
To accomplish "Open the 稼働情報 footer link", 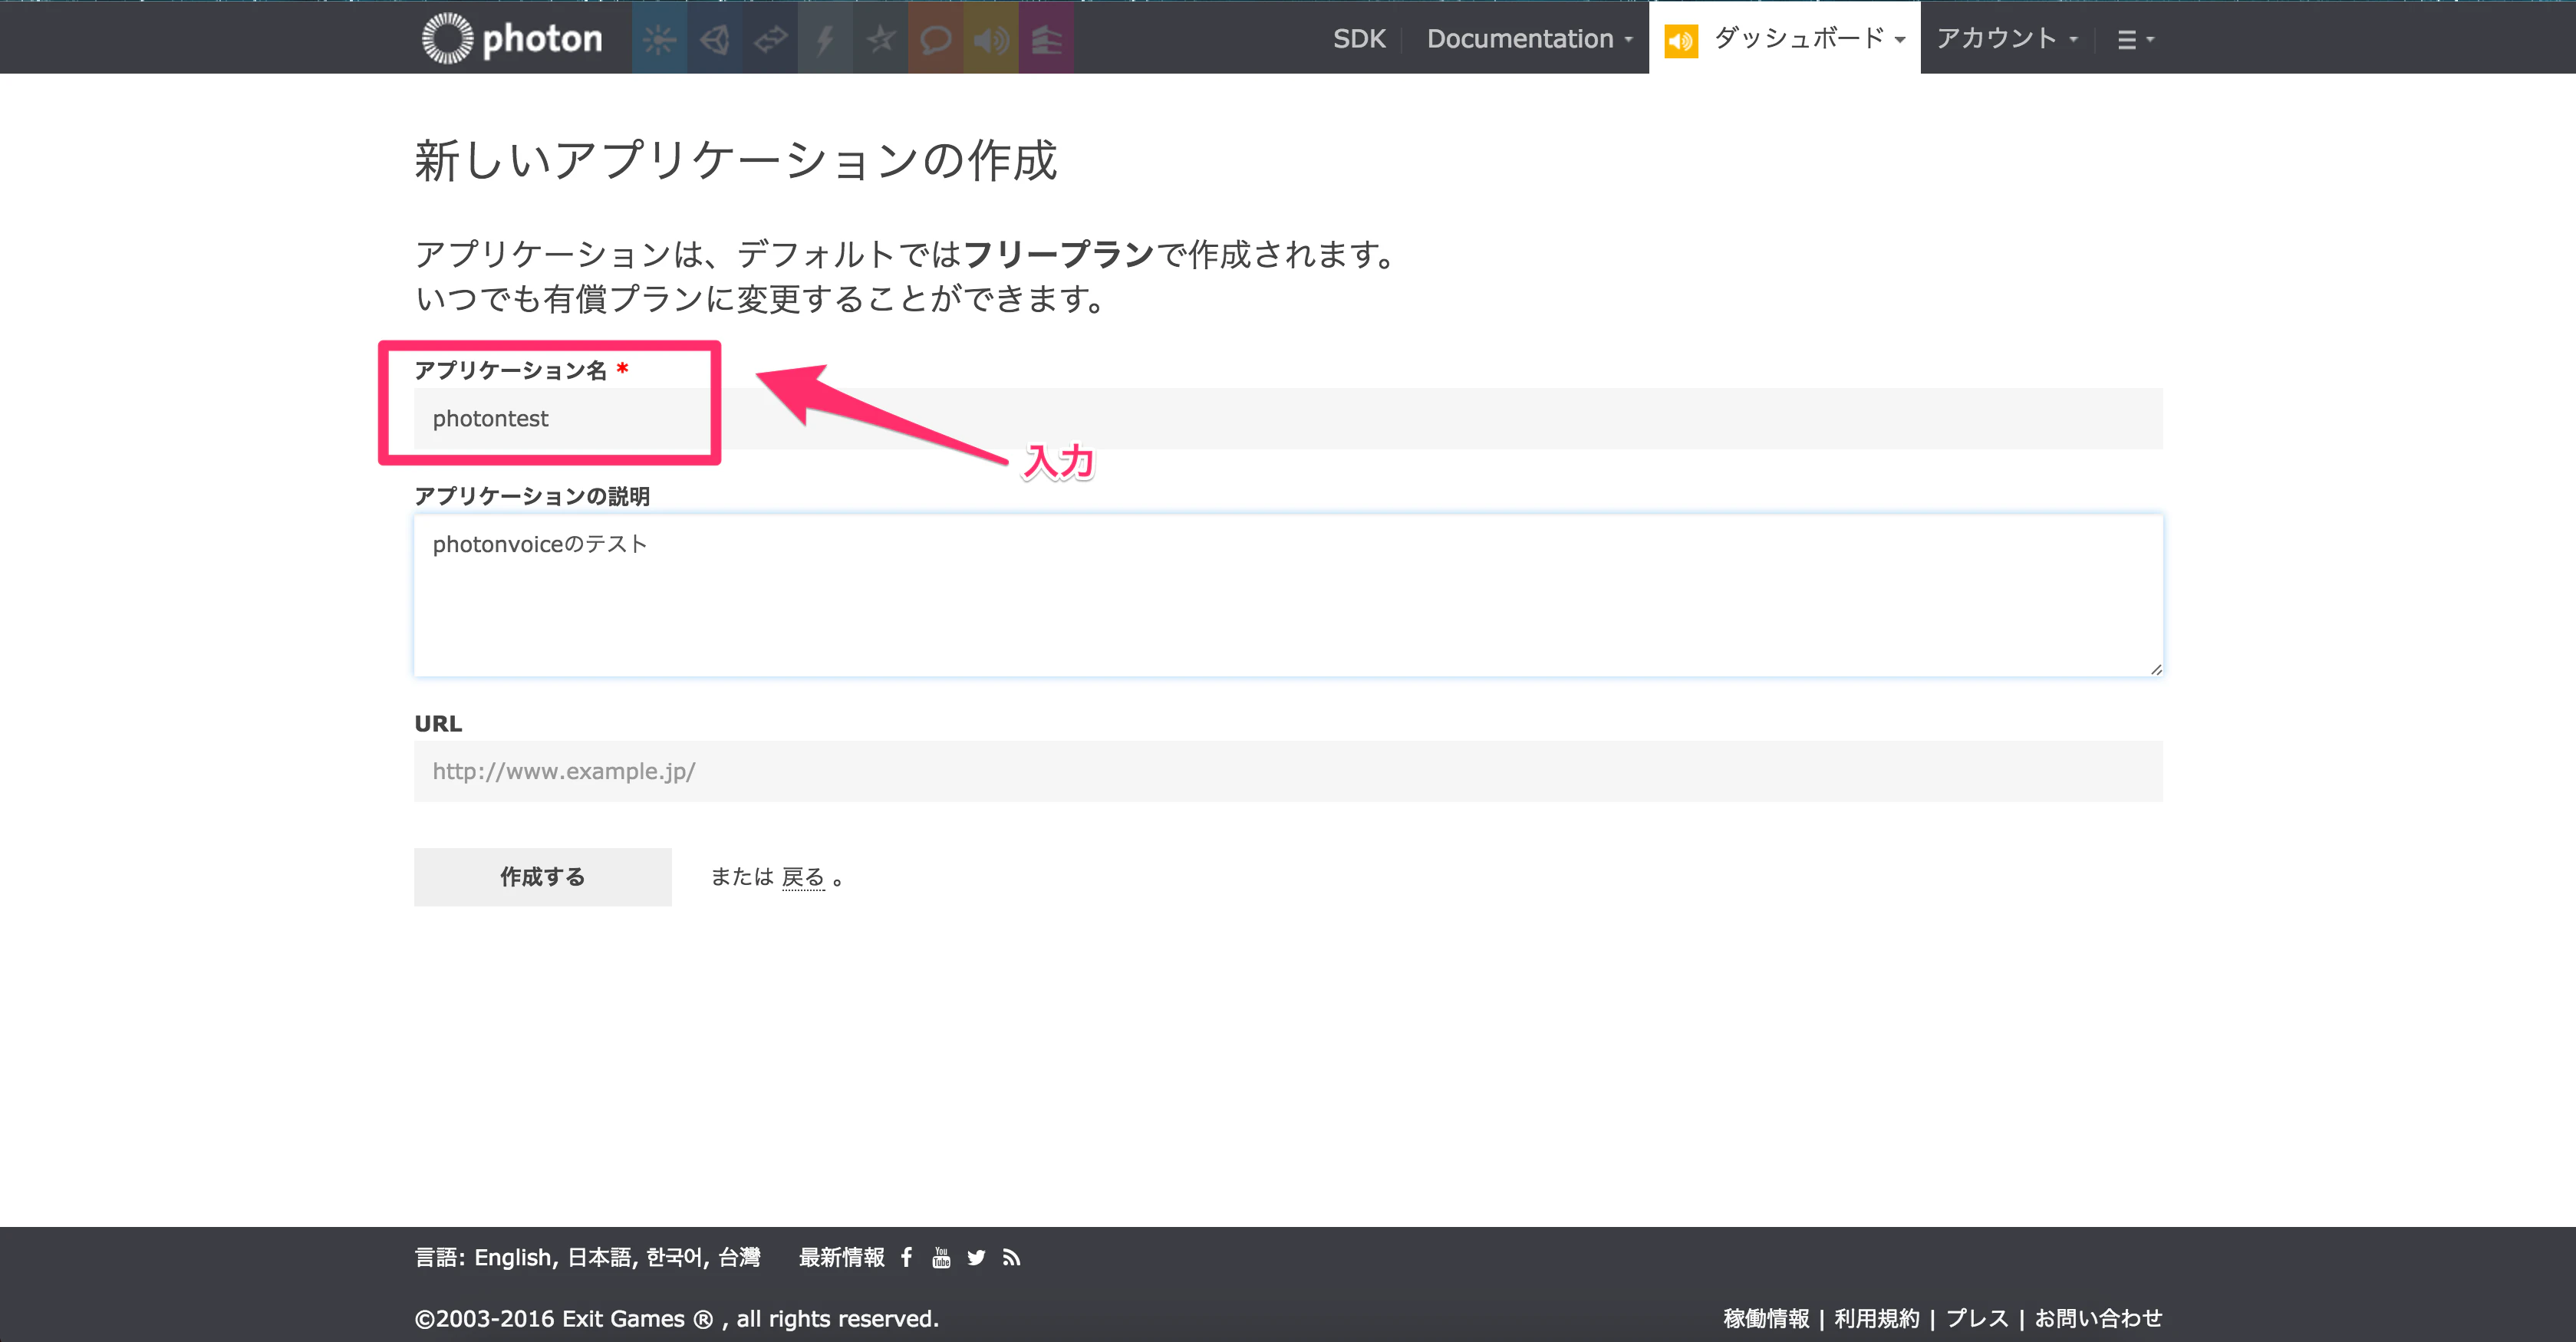I will point(1766,1318).
